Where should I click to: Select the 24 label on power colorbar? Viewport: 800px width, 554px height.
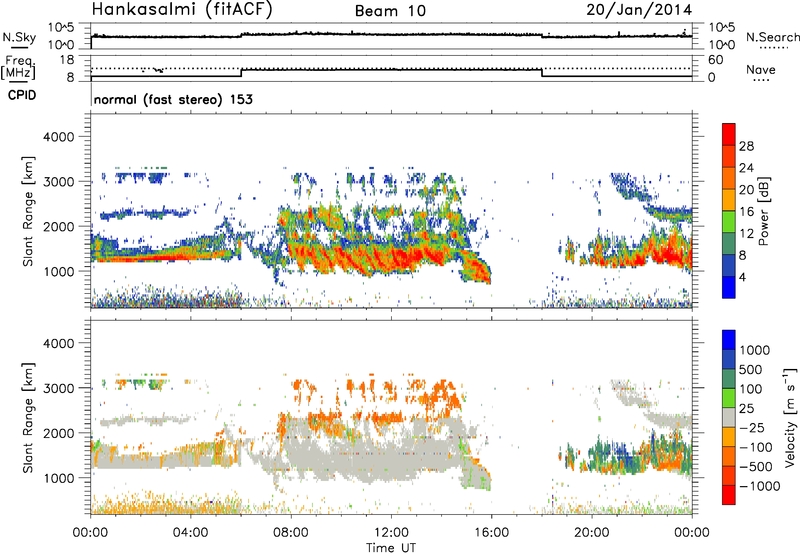746,168
